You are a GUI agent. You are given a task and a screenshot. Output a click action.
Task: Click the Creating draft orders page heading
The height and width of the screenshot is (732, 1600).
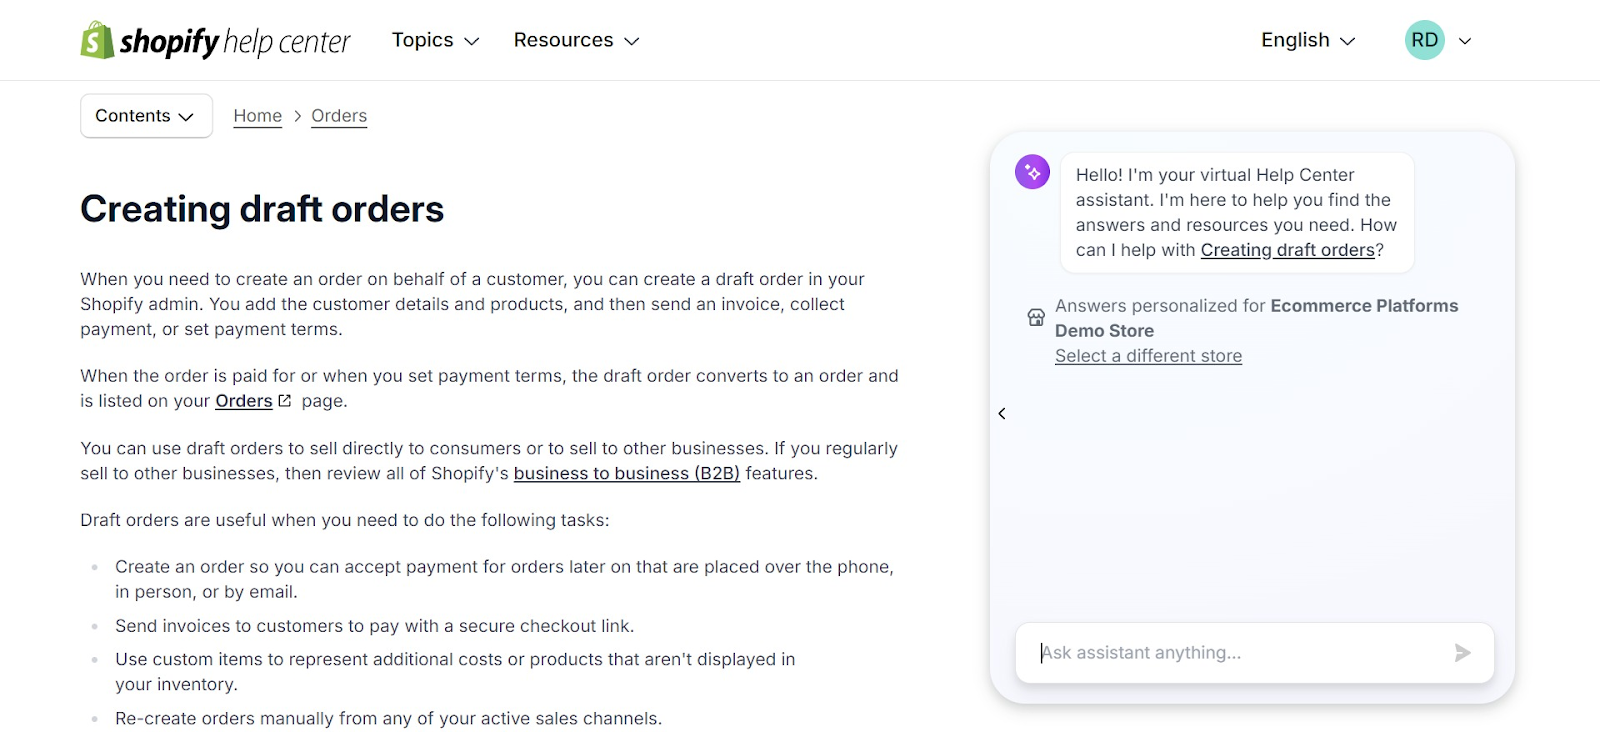pyautogui.click(x=261, y=209)
